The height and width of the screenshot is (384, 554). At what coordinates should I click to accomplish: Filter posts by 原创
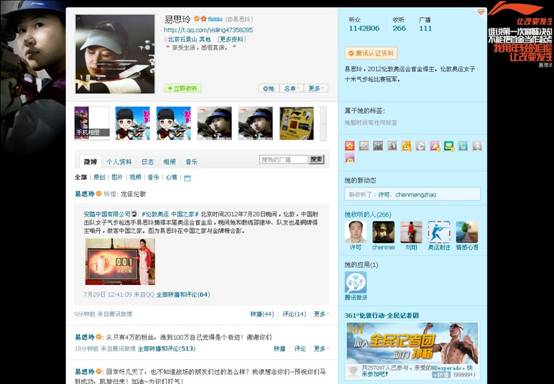coord(99,177)
